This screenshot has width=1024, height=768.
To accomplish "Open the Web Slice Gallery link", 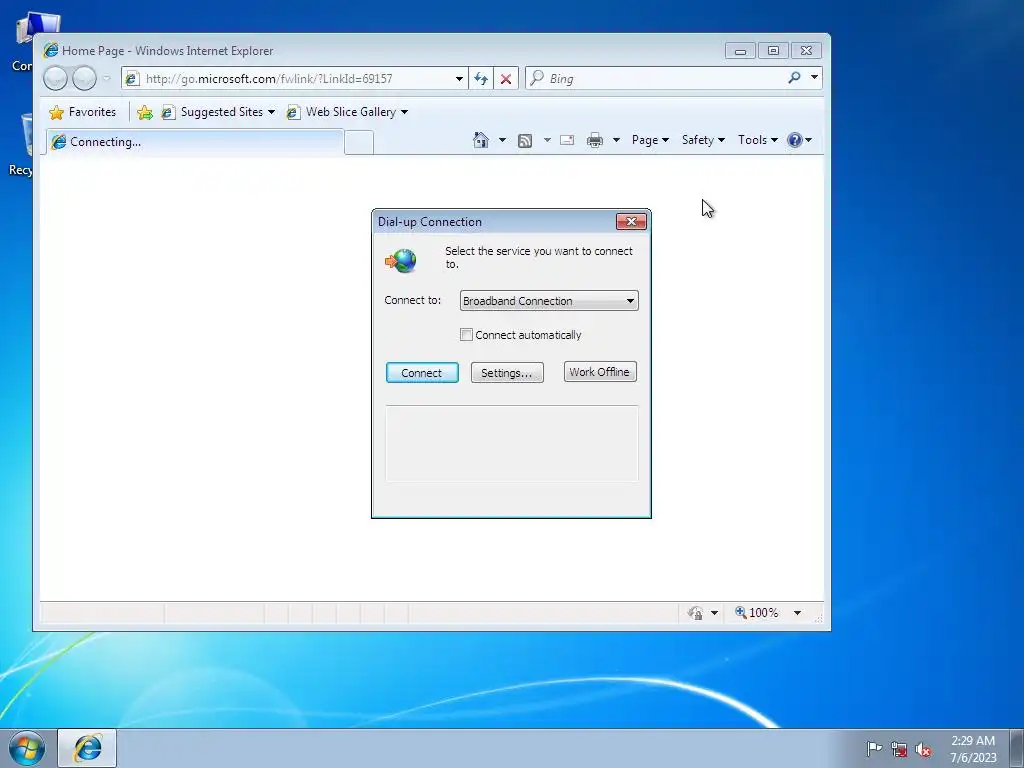I will [348, 112].
